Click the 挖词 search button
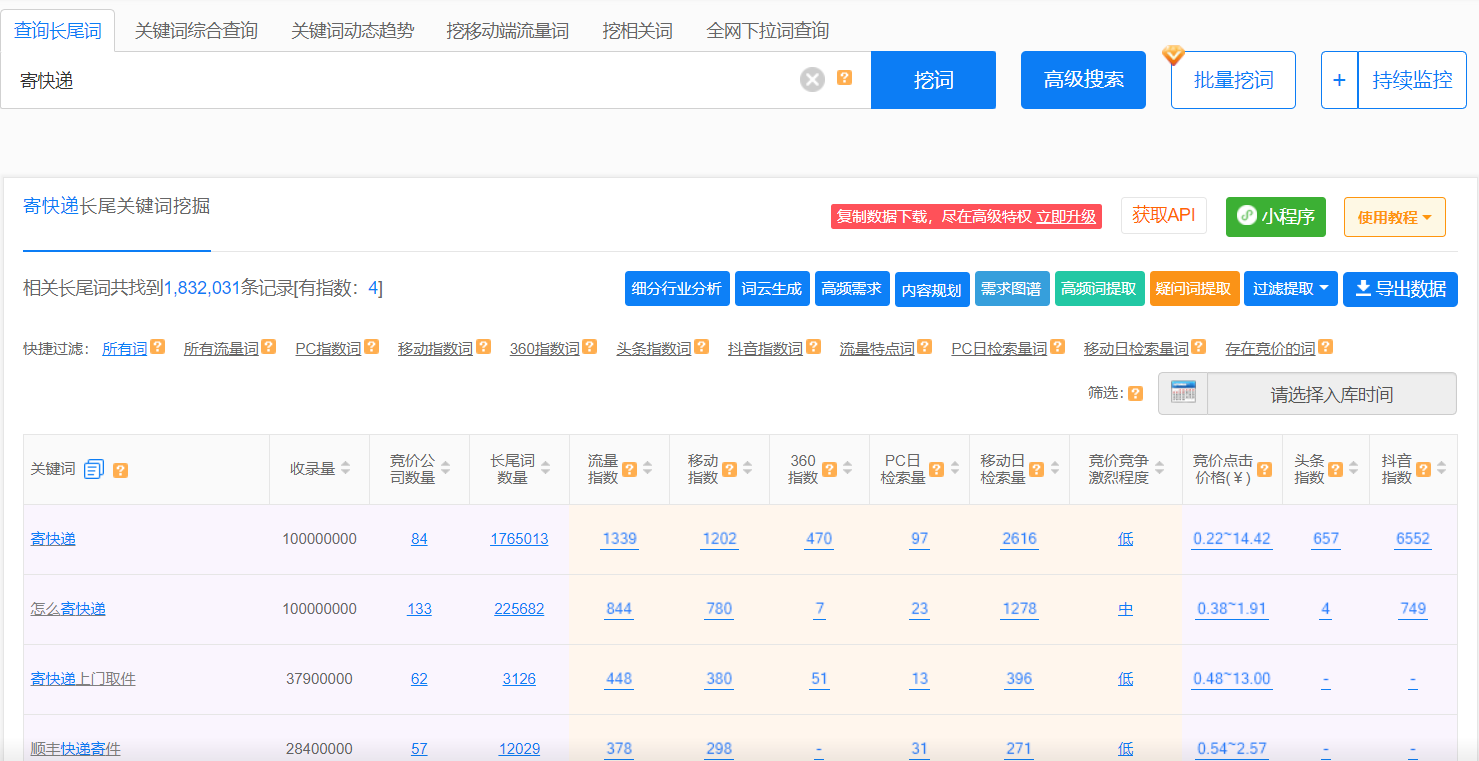 click(x=933, y=80)
